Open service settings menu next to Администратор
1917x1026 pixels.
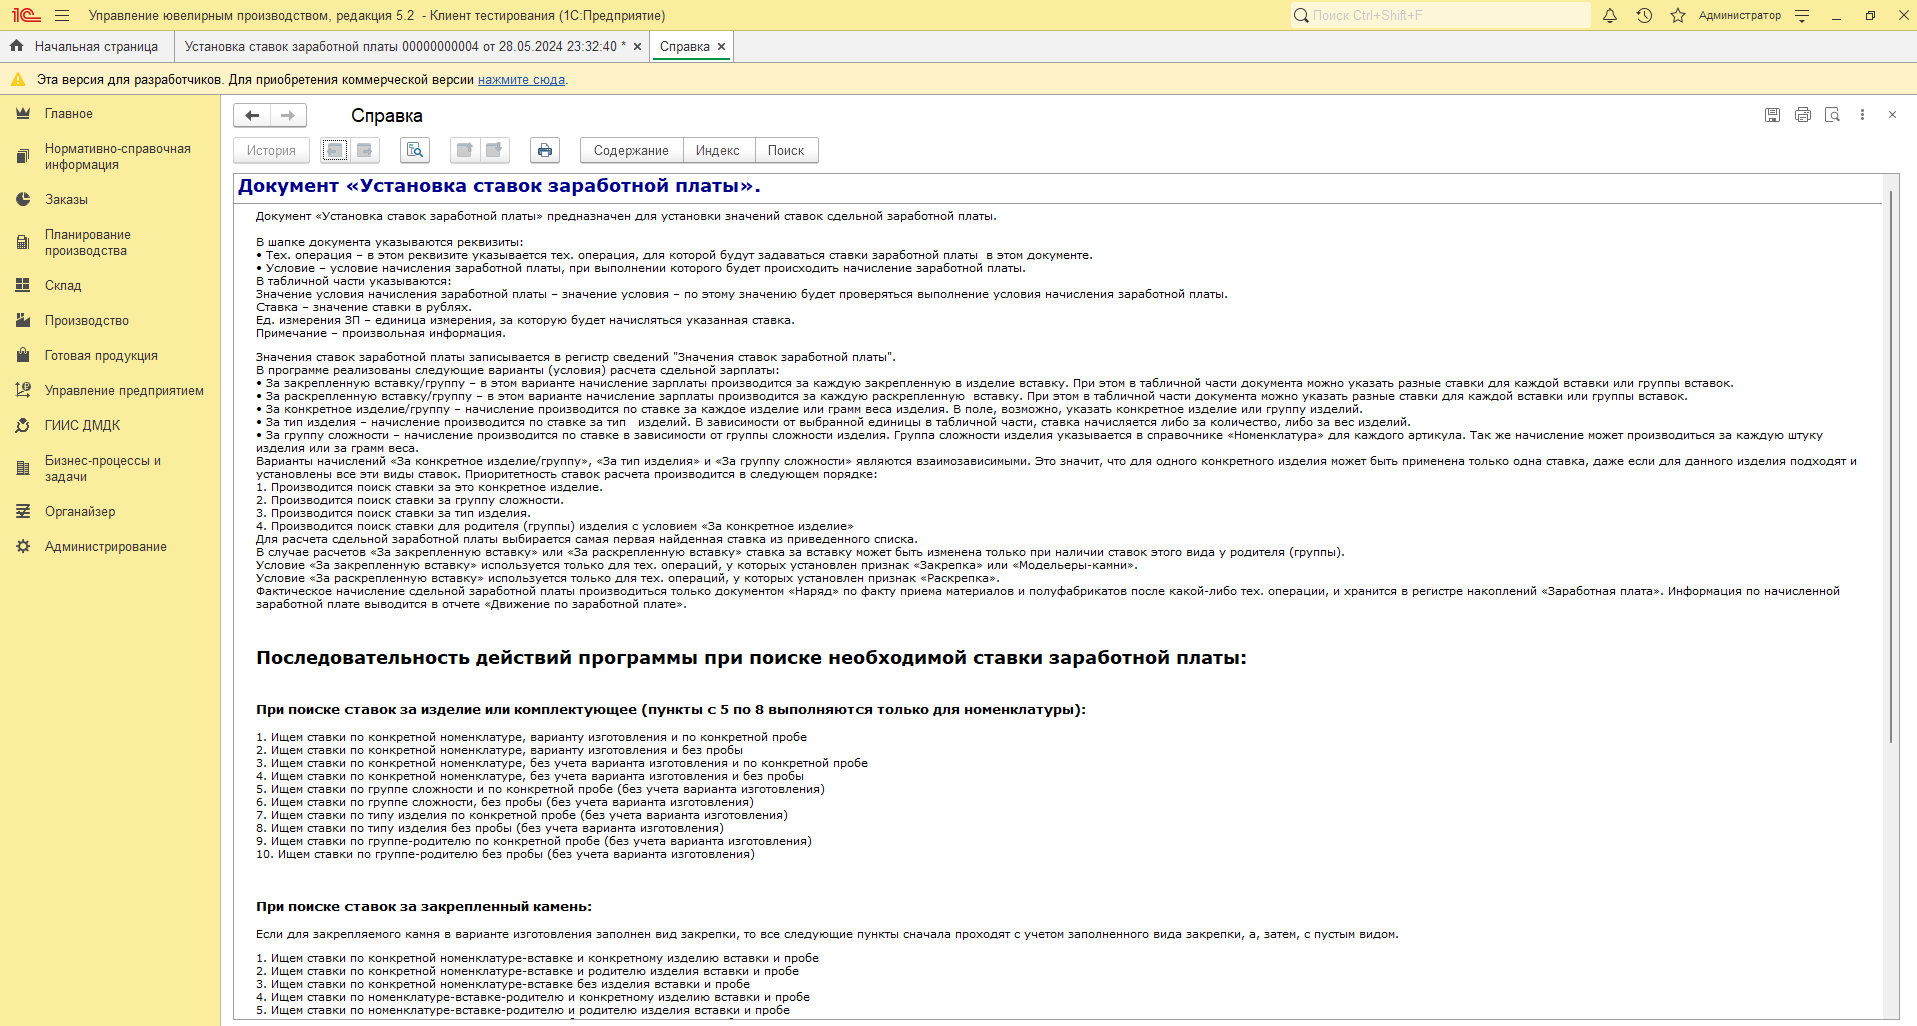point(1802,15)
